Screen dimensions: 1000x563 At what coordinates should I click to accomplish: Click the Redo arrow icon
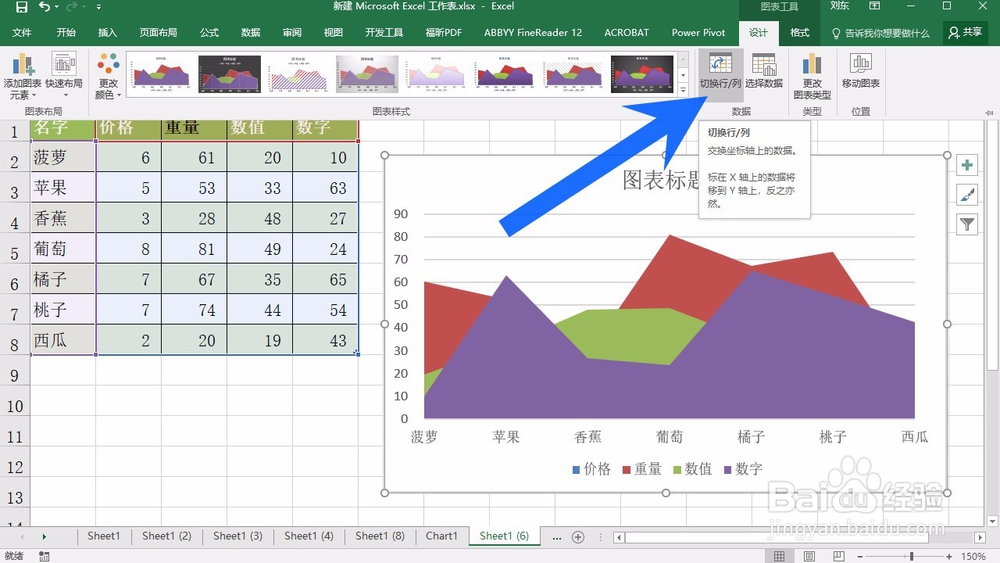pos(71,6)
